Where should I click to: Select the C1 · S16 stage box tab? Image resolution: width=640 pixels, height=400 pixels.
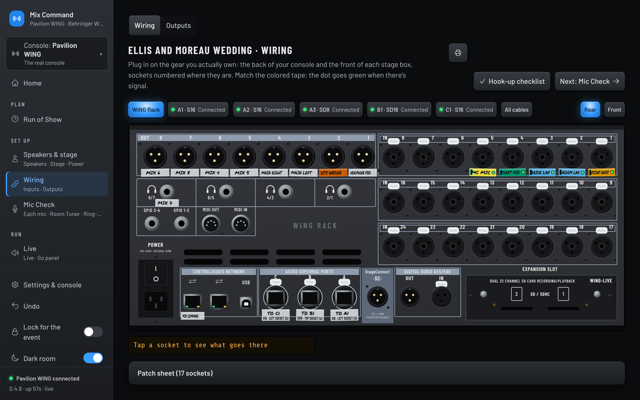[466, 109]
